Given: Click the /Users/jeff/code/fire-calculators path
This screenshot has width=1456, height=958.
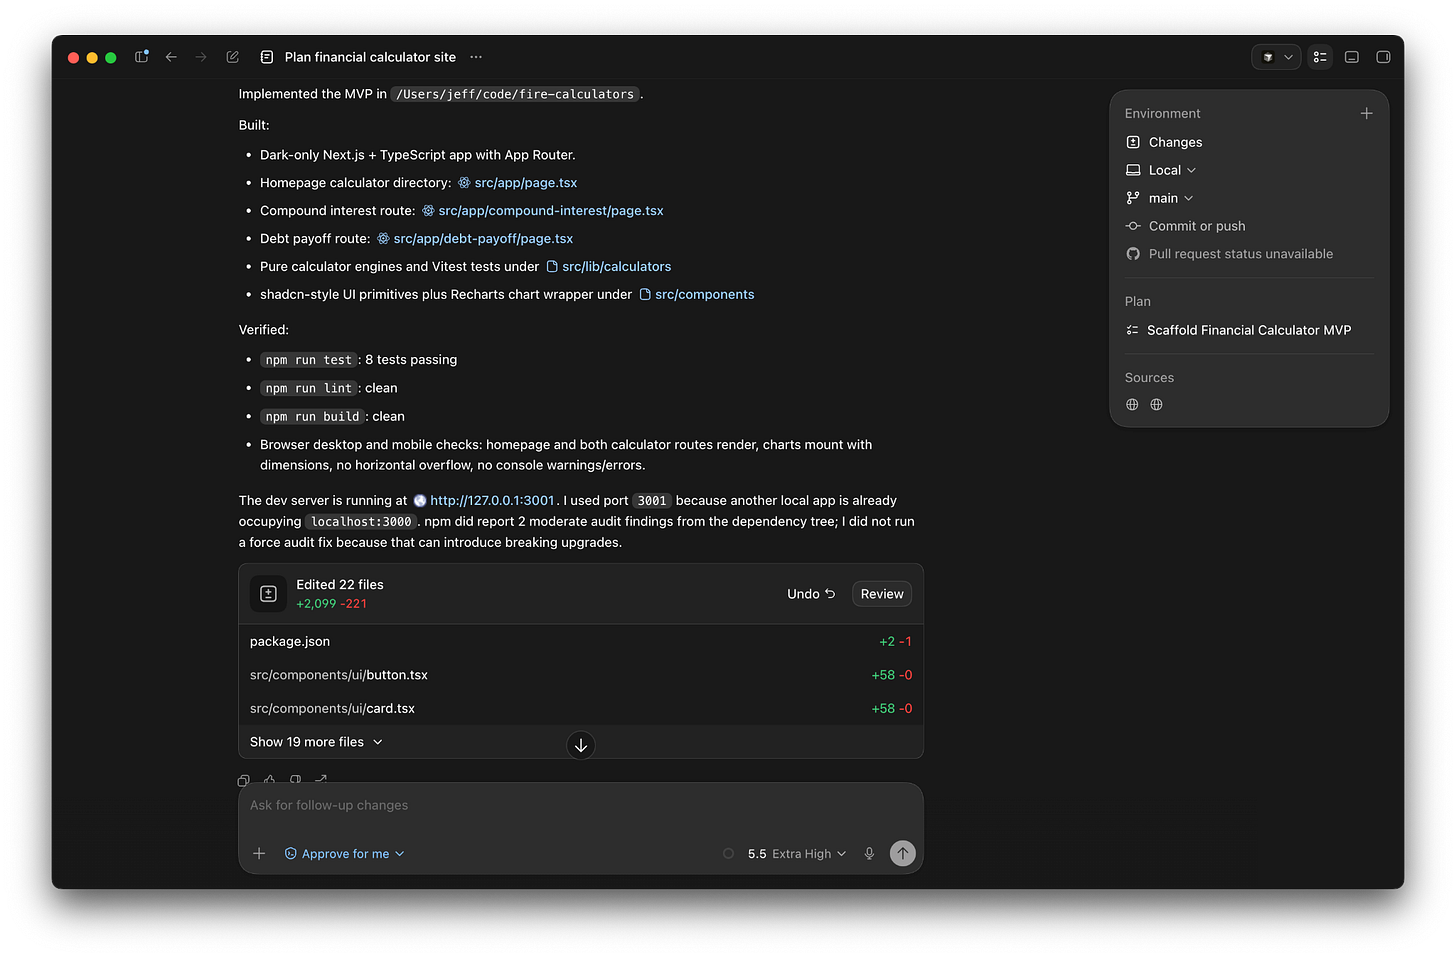Looking at the screenshot, I should [x=515, y=94].
